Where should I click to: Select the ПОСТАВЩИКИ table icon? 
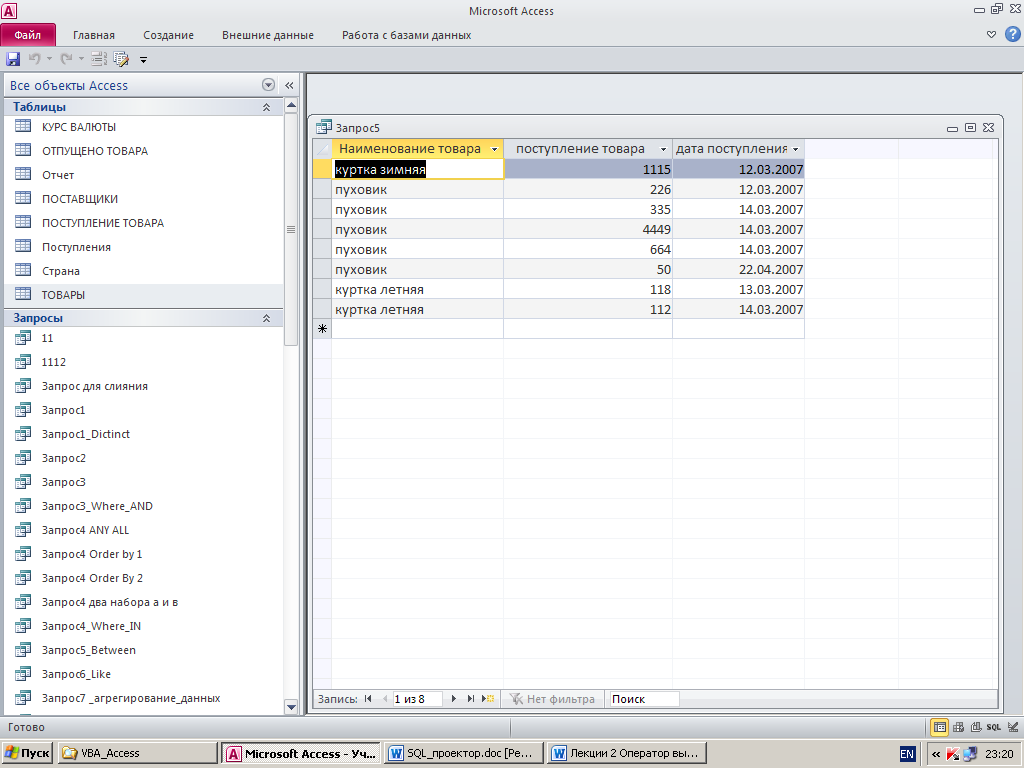tap(23, 198)
